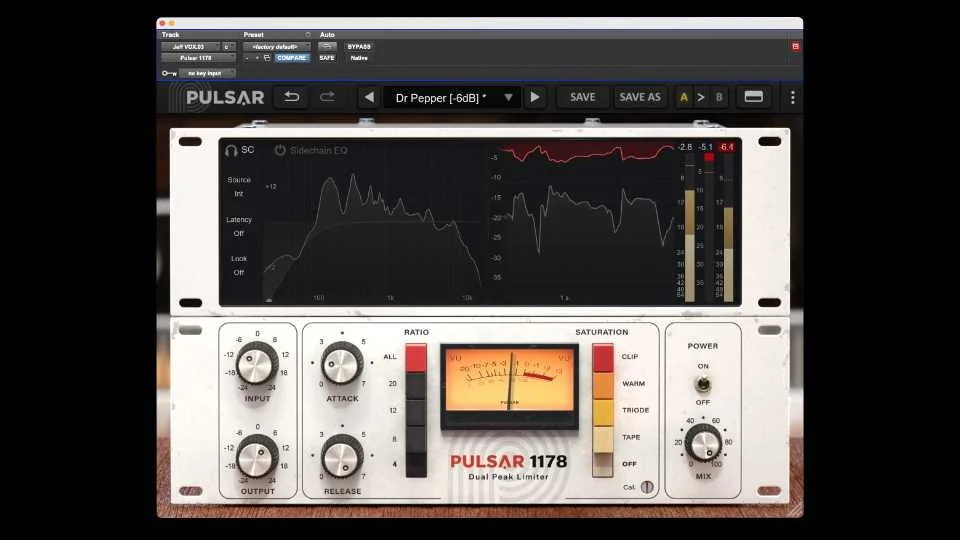
Task: Click the RELEASE knob
Action: 342,457
